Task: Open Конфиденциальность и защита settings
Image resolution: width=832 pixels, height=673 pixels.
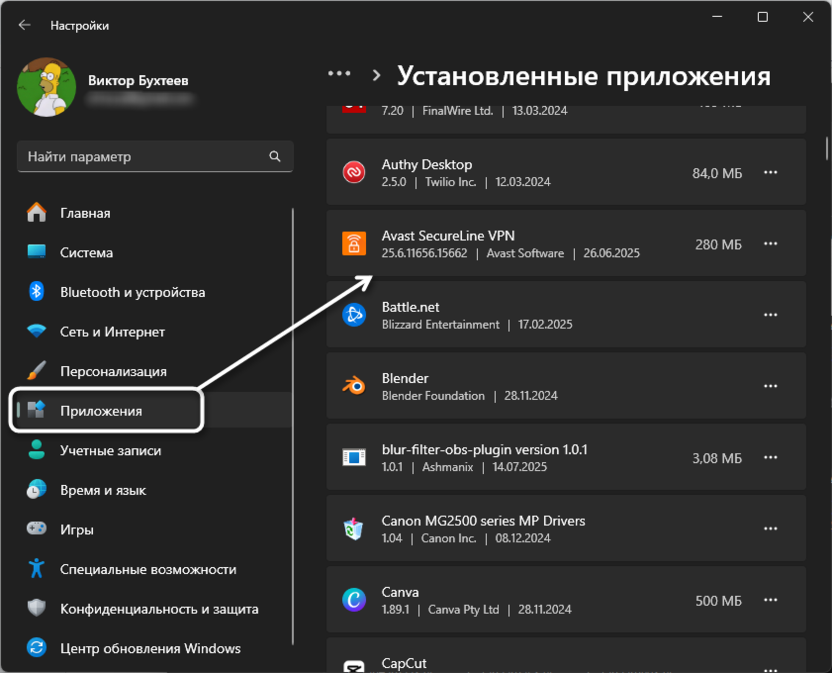Action: coord(158,608)
